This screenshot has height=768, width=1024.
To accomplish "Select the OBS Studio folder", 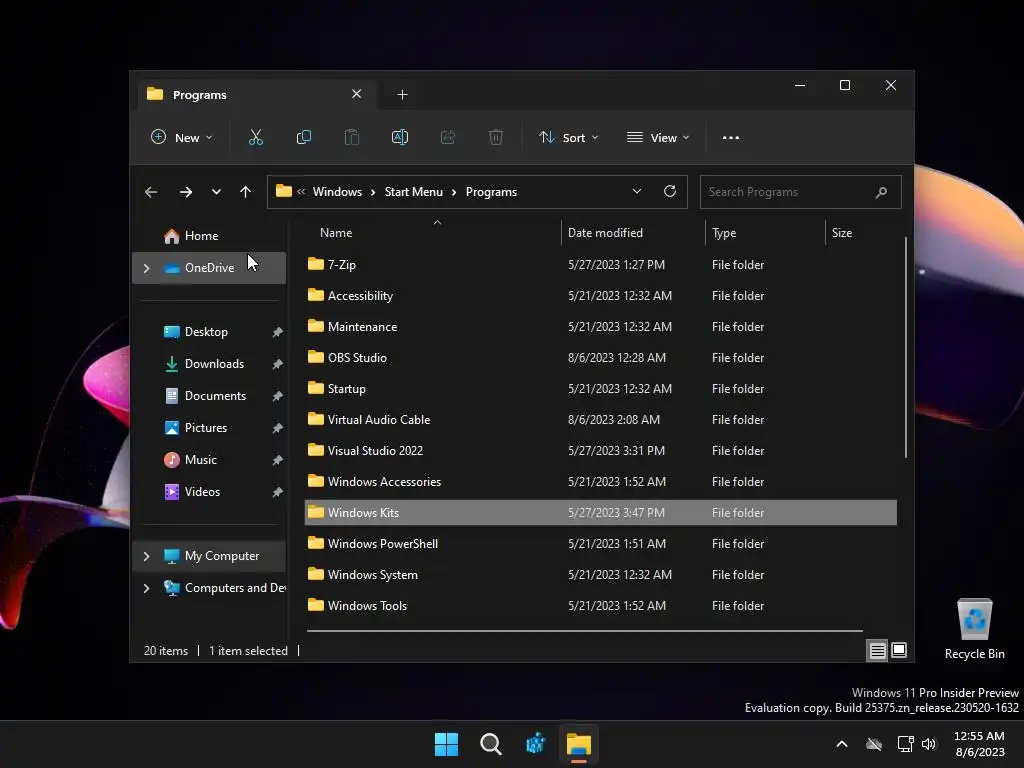I will (x=601, y=358).
